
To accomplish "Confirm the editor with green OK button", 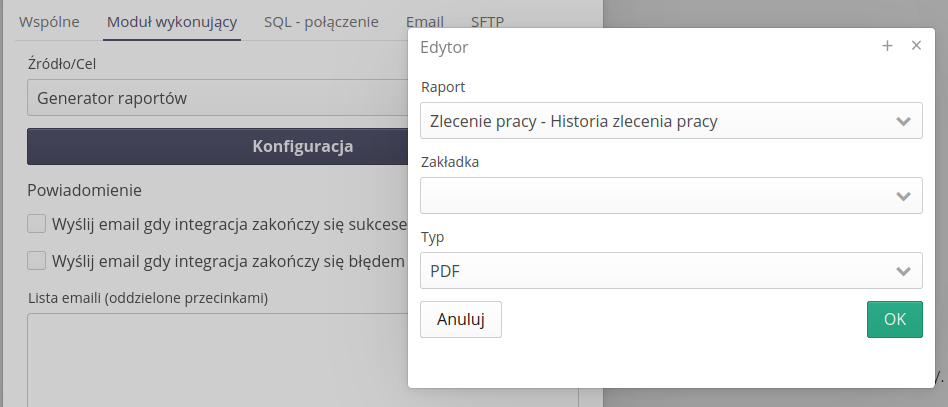I will (894, 320).
